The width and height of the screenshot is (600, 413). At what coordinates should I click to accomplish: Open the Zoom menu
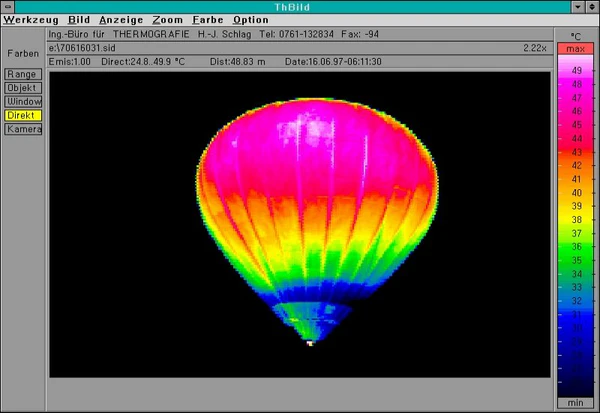click(x=168, y=20)
